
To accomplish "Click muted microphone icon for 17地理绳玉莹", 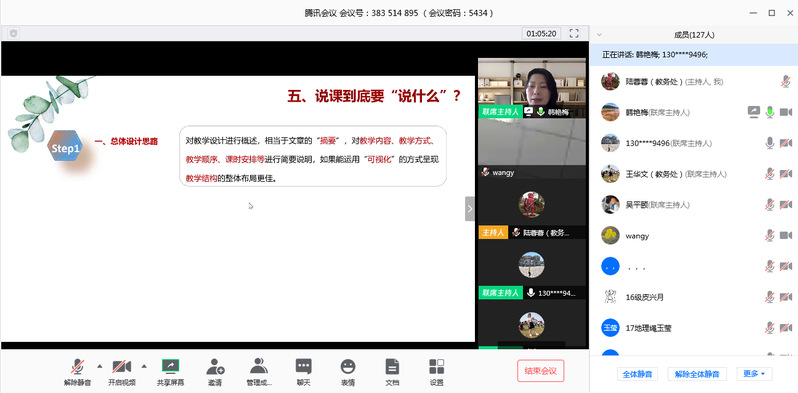I will coord(770,328).
